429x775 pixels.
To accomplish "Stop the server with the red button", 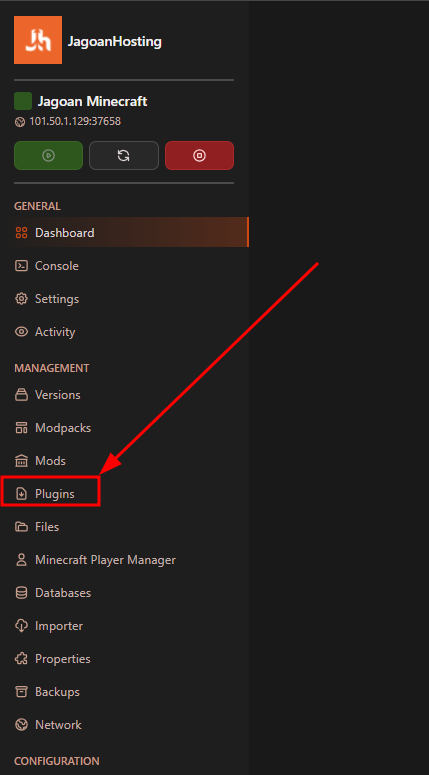I will pos(199,156).
